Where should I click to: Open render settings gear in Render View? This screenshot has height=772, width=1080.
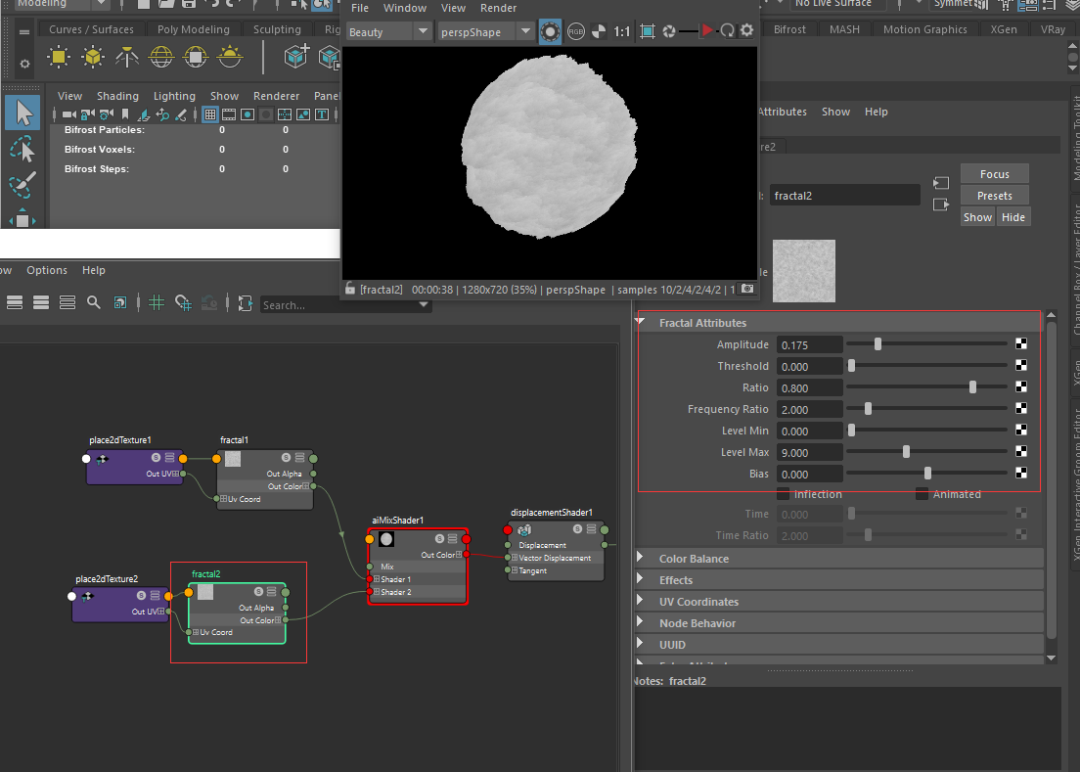pos(746,32)
